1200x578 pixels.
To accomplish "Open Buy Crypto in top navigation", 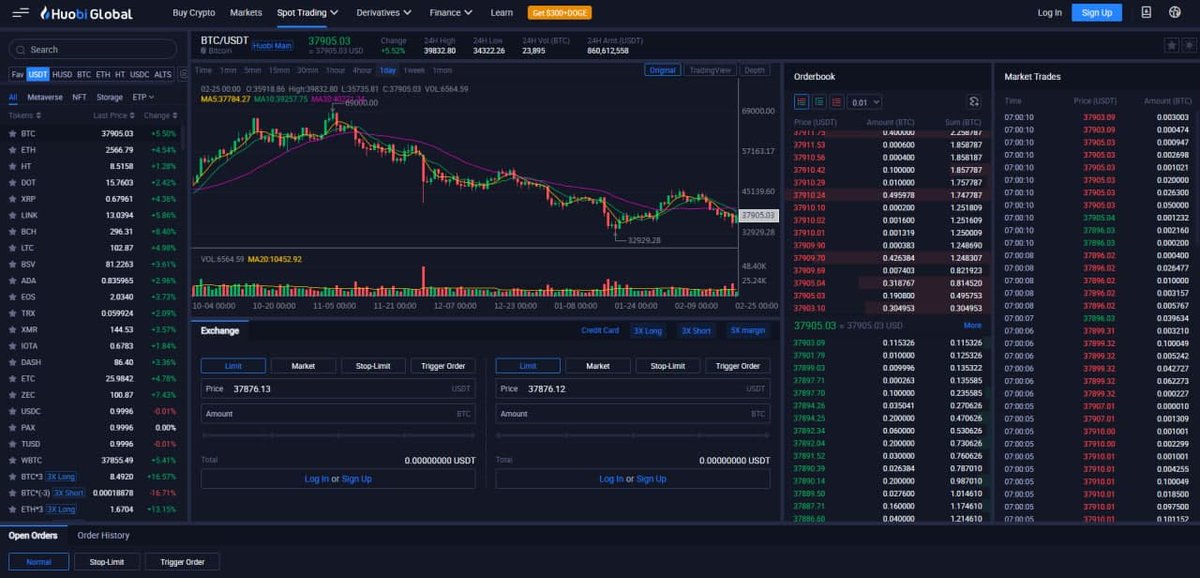I will pyautogui.click(x=194, y=13).
